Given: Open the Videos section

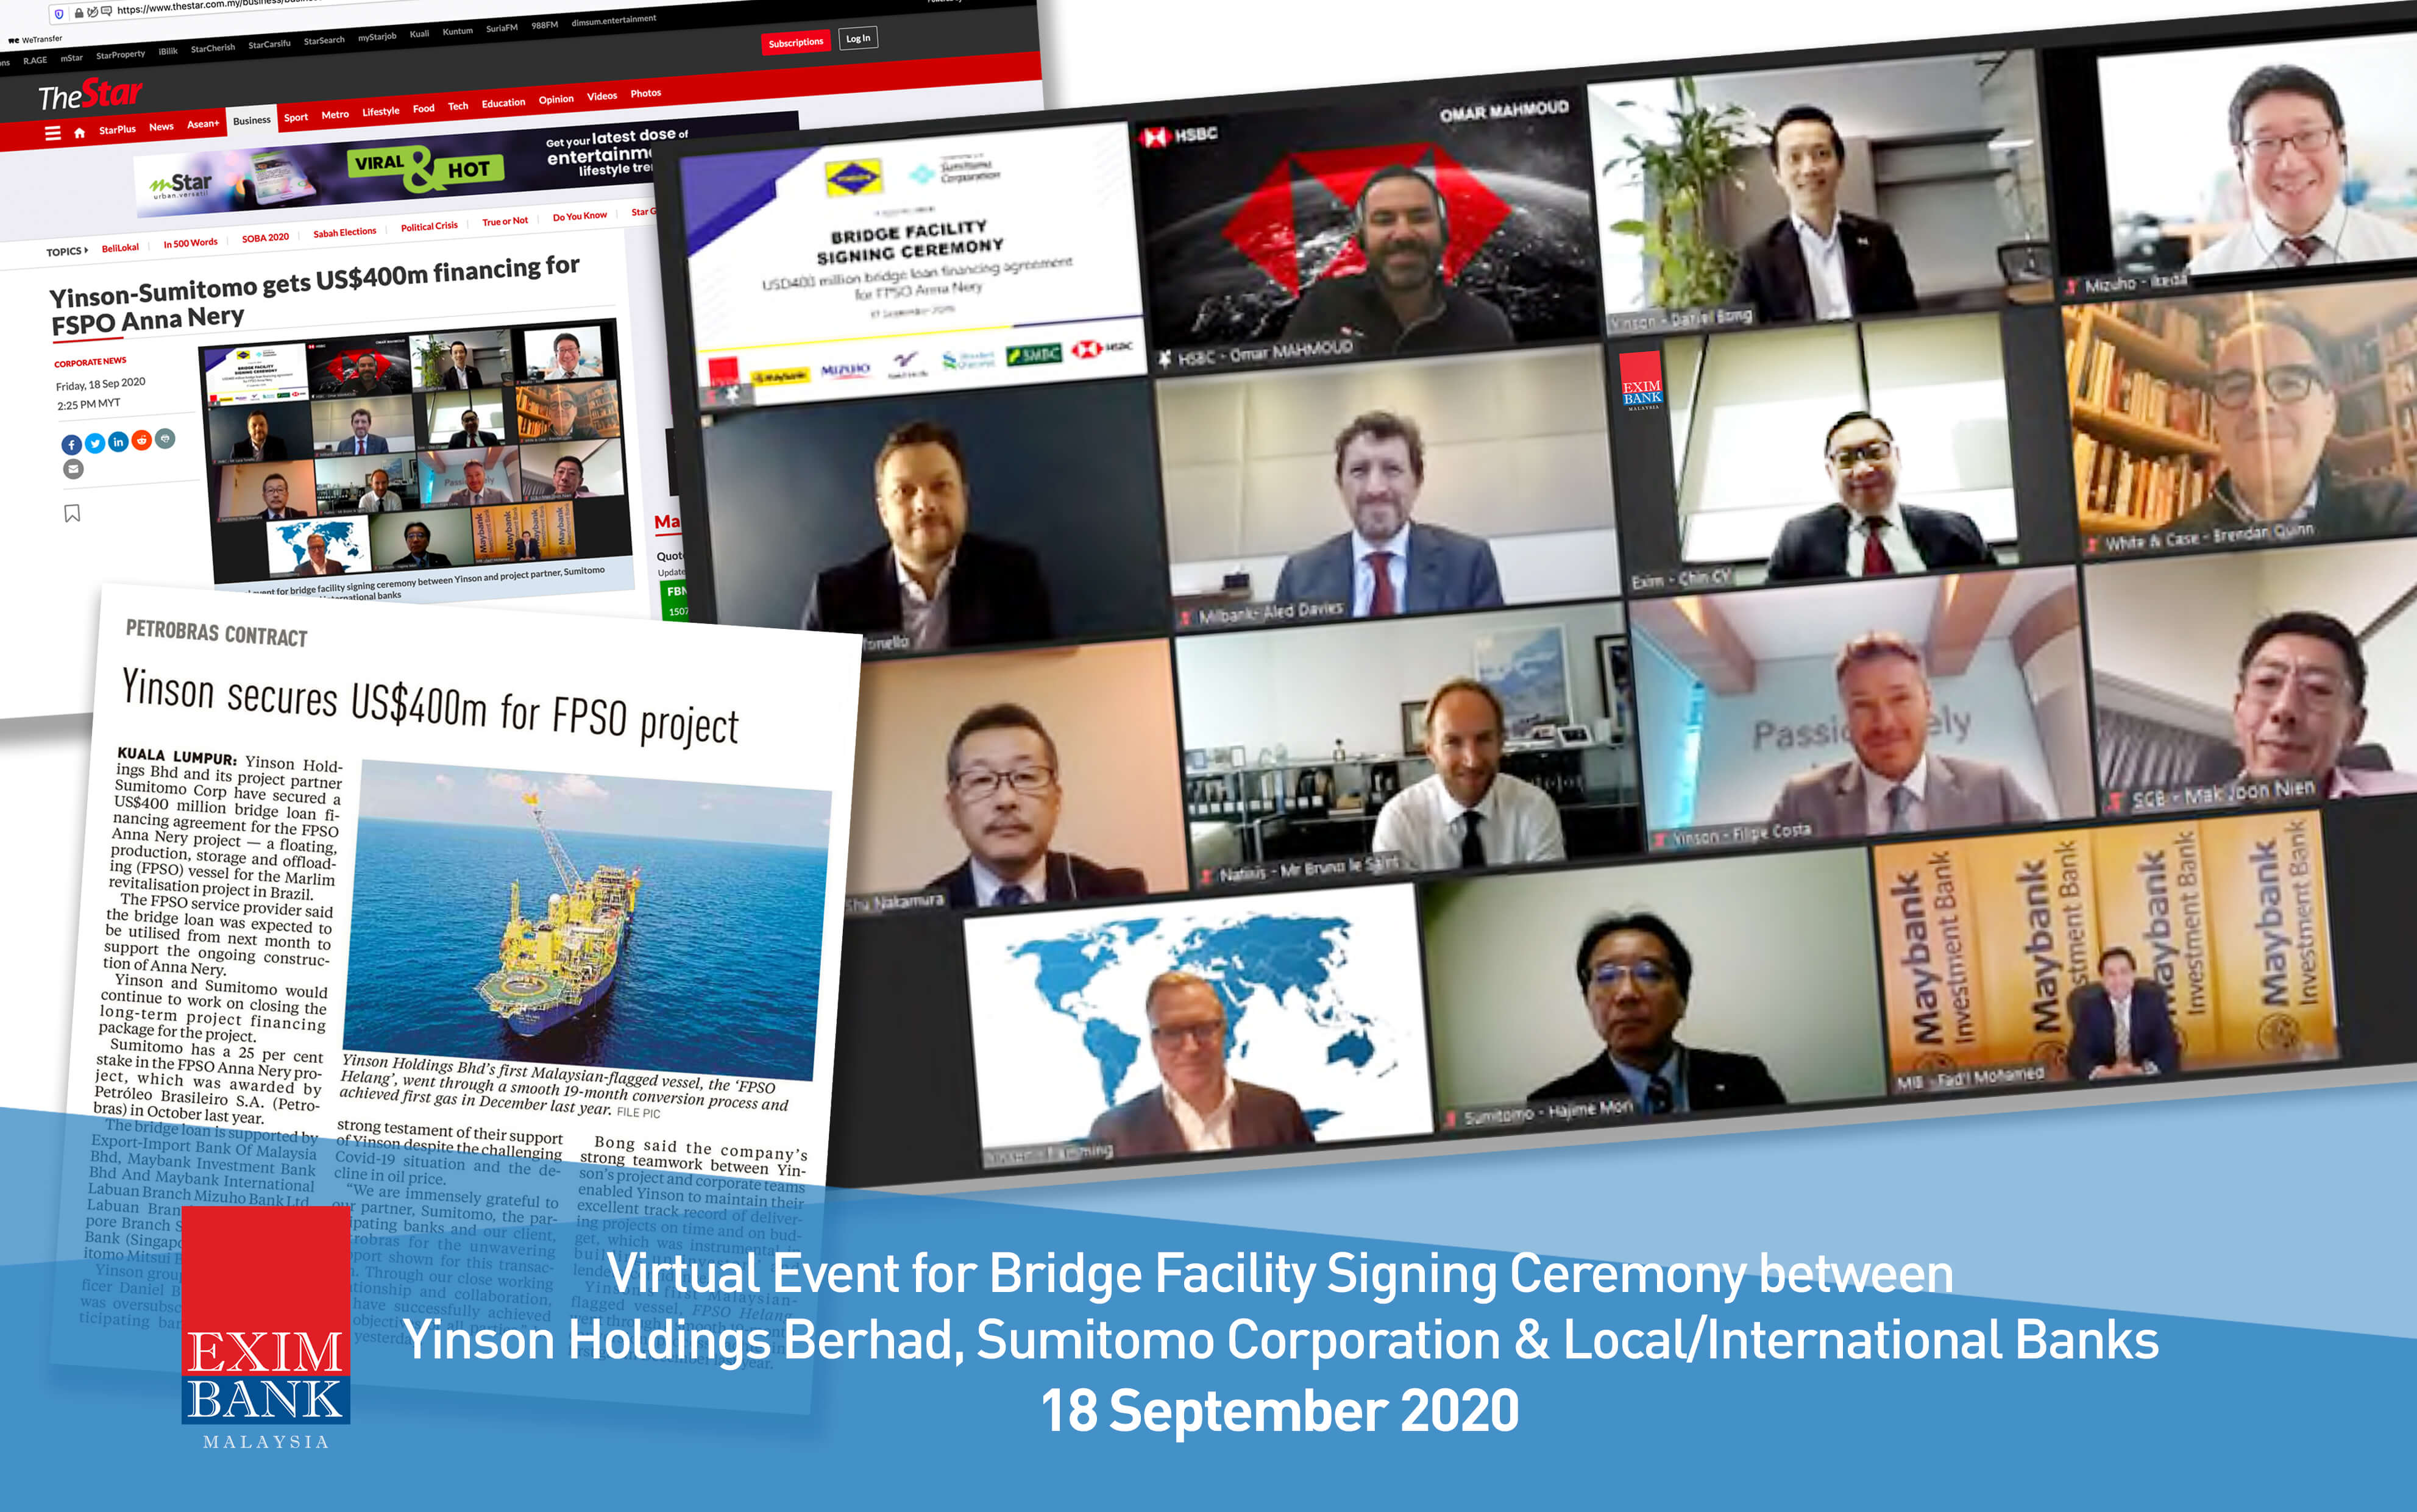Looking at the screenshot, I should point(602,96).
